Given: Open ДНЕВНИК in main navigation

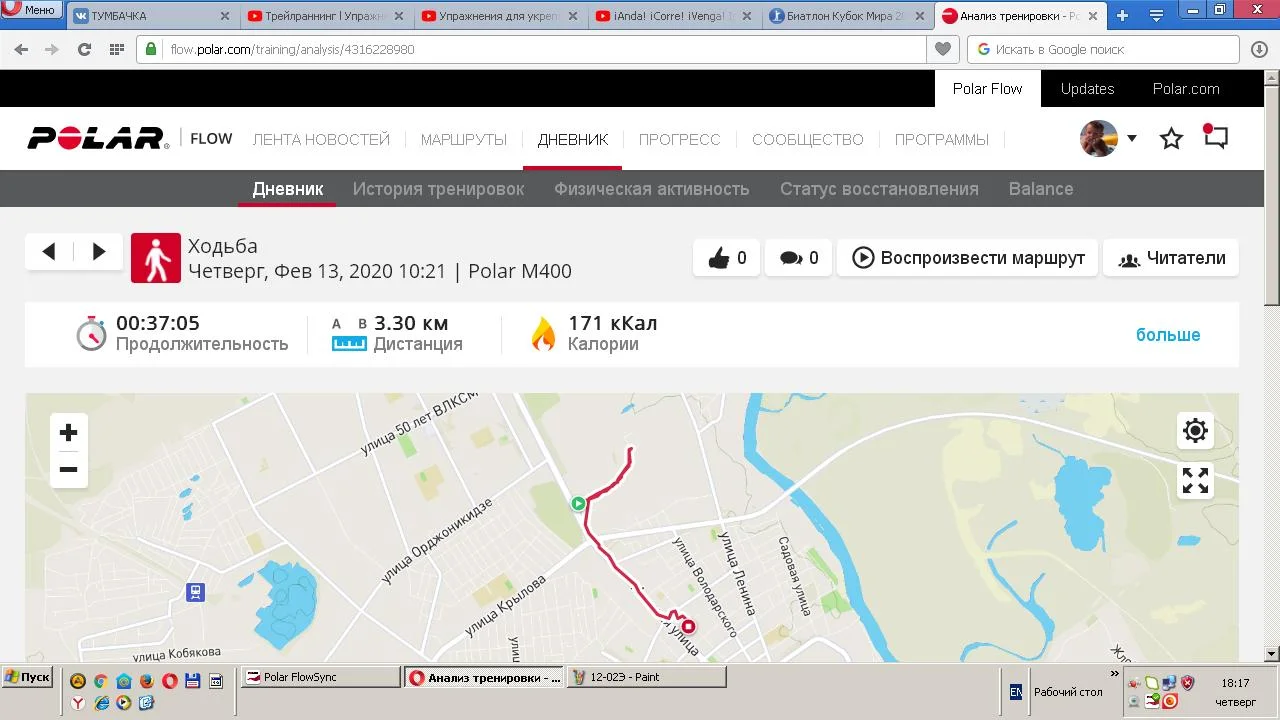Looking at the screenshot, I should [573, 140].
